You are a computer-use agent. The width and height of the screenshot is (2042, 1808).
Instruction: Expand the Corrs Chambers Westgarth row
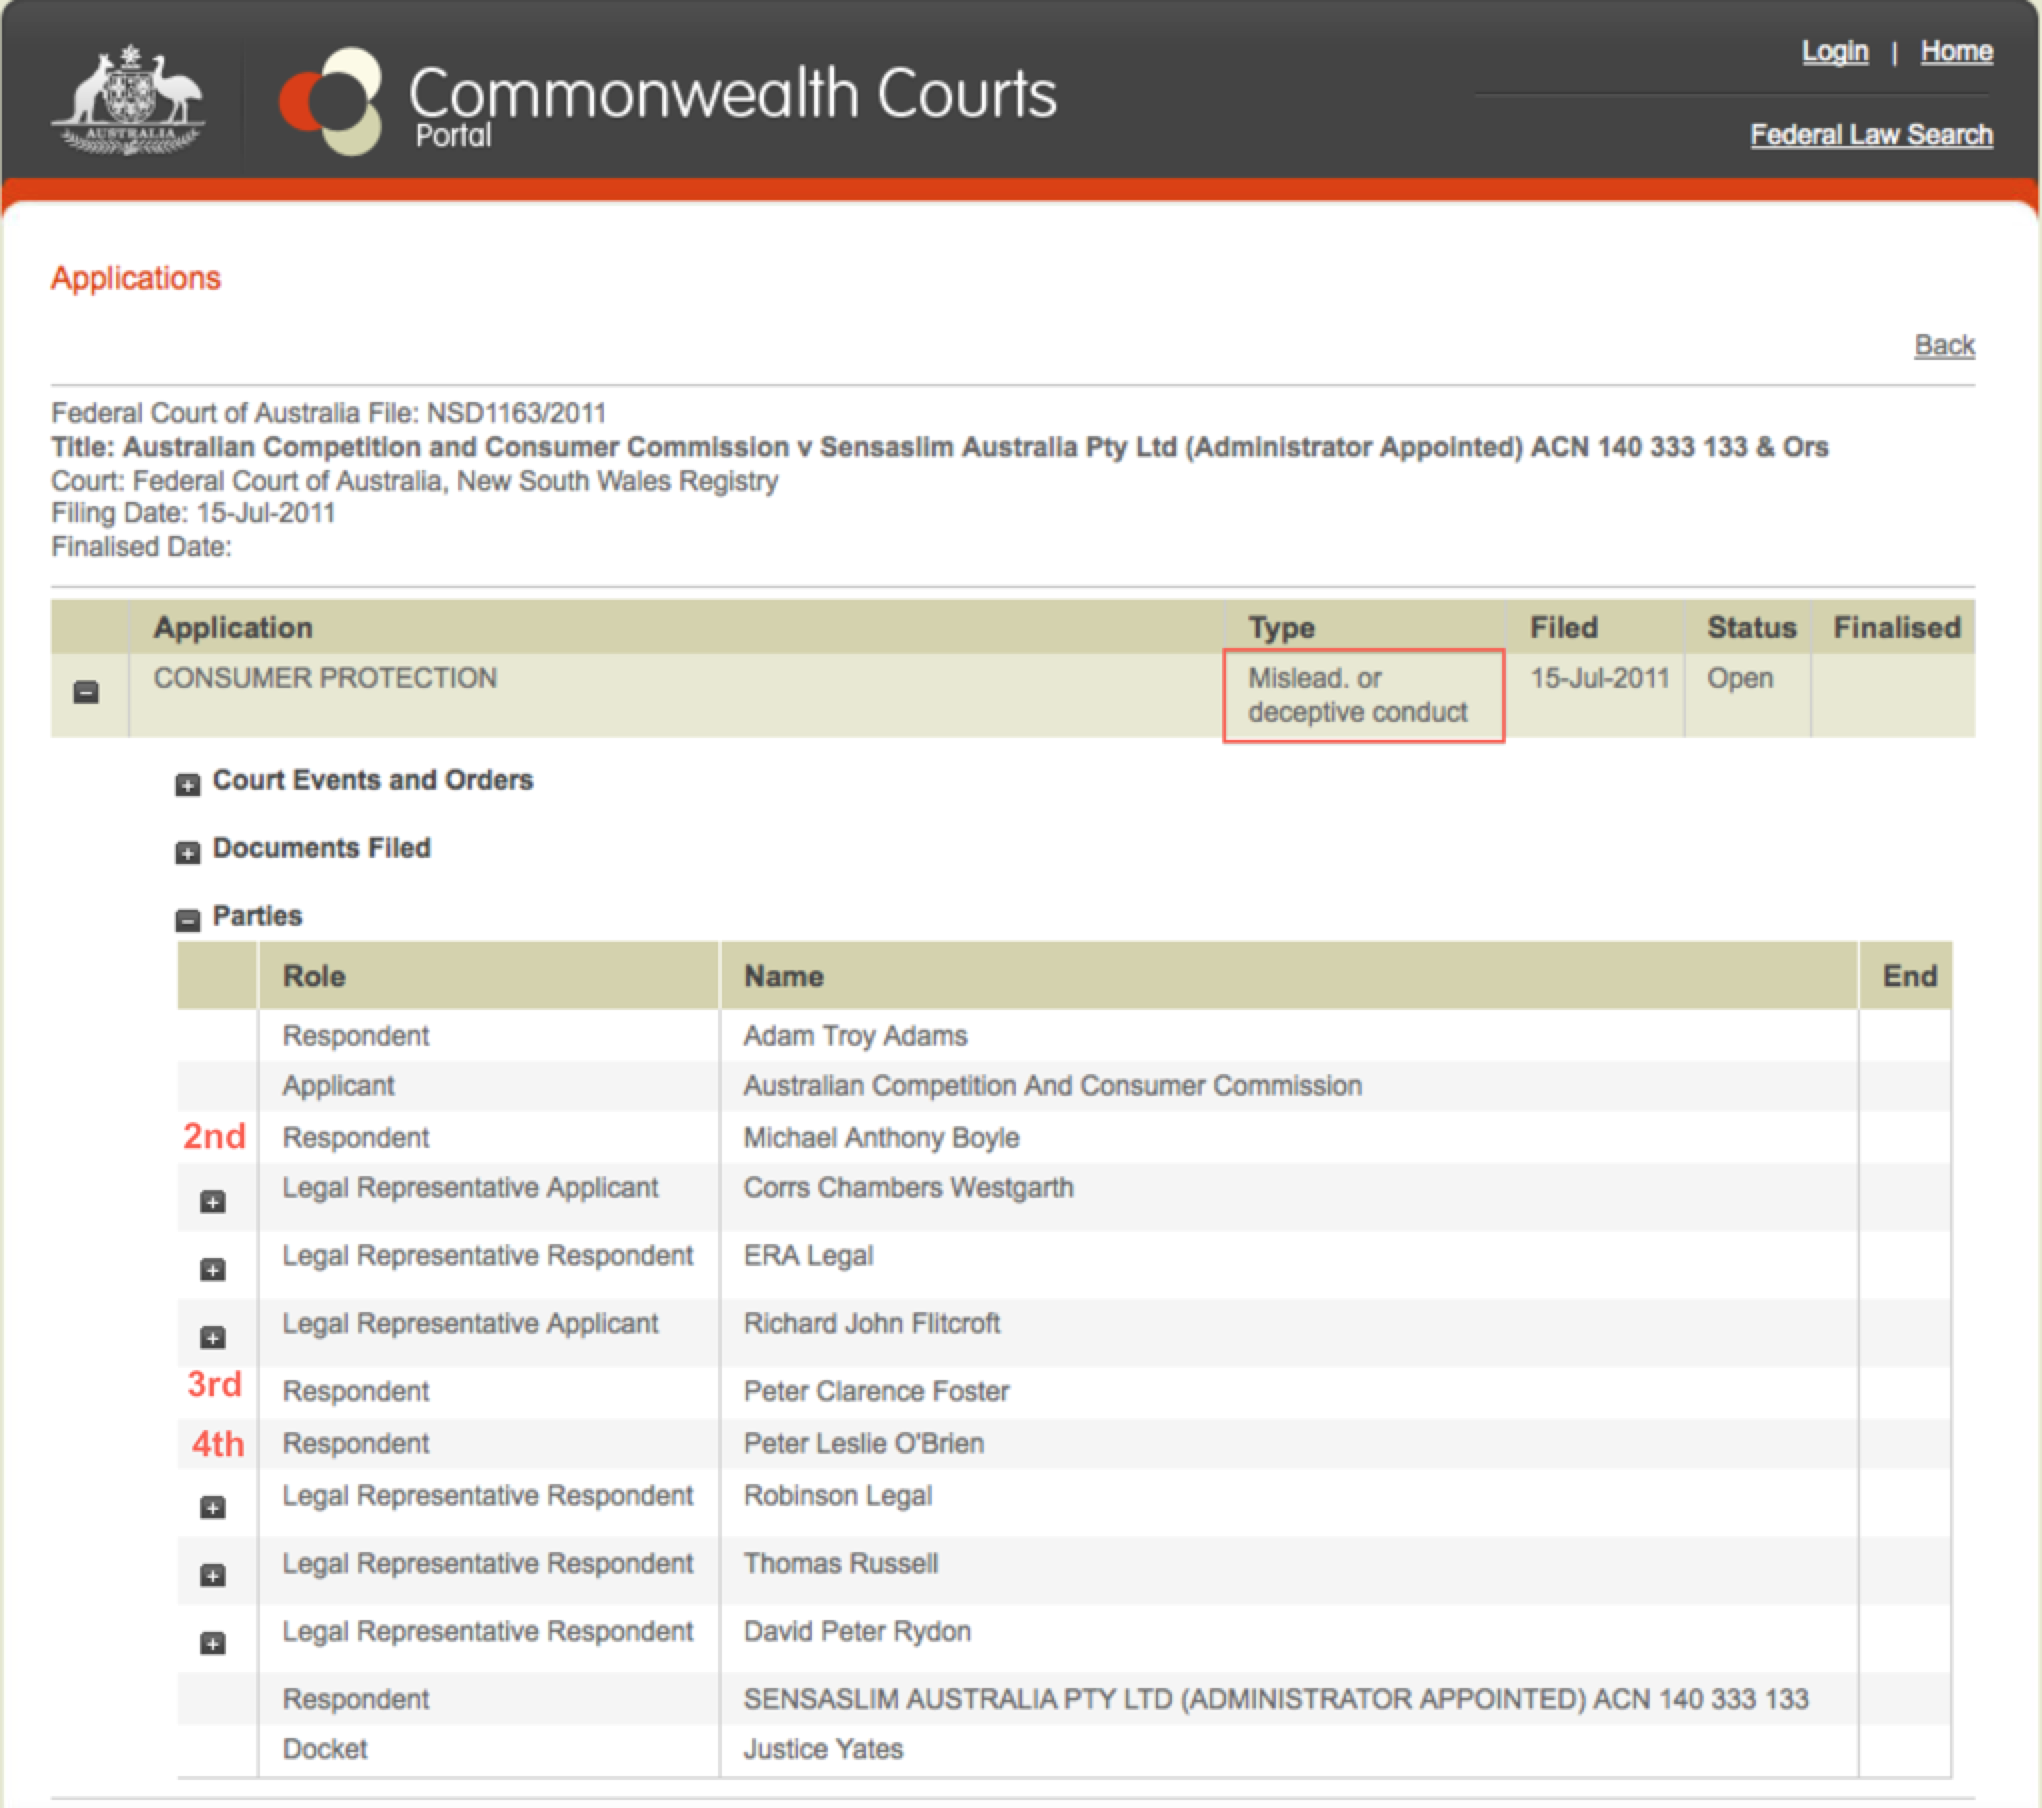(212, 1202)
